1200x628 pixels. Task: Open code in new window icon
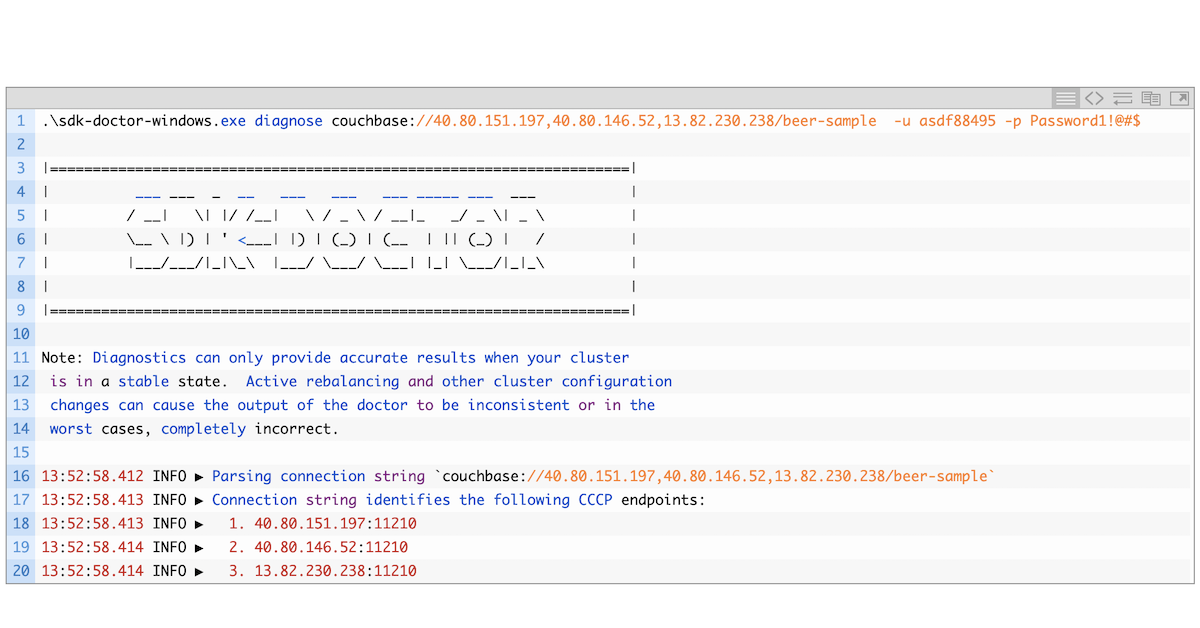pos(1180,98)
